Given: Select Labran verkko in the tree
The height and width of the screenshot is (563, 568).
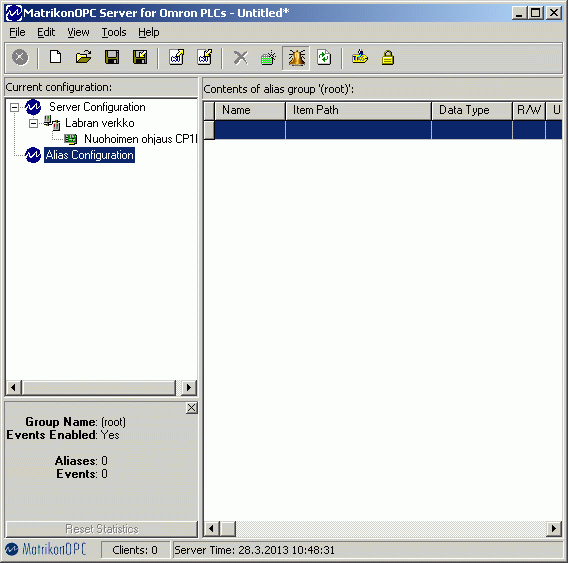Looking at the screenshot, I should [100, 123].
